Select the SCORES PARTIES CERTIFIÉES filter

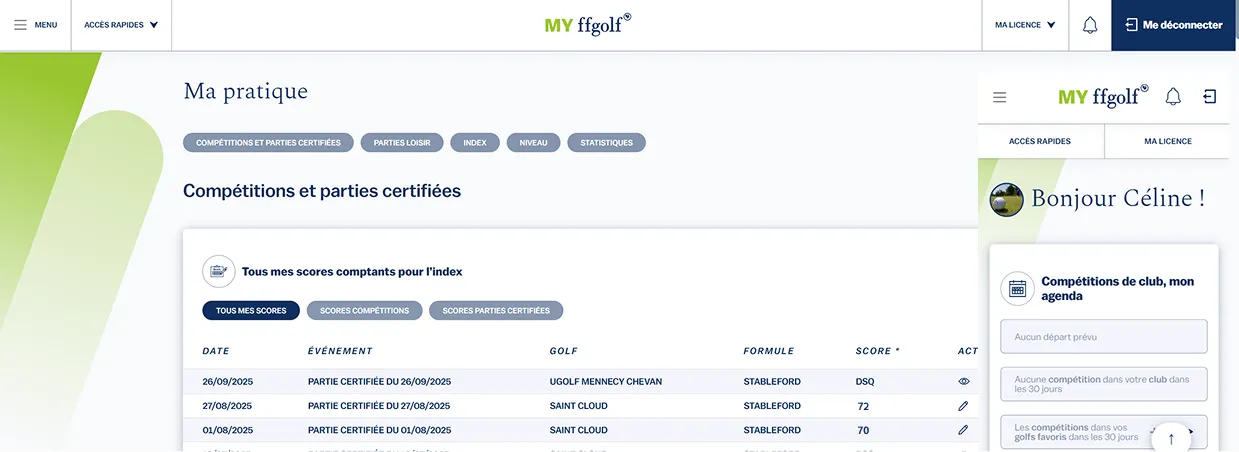click(496, 311)
